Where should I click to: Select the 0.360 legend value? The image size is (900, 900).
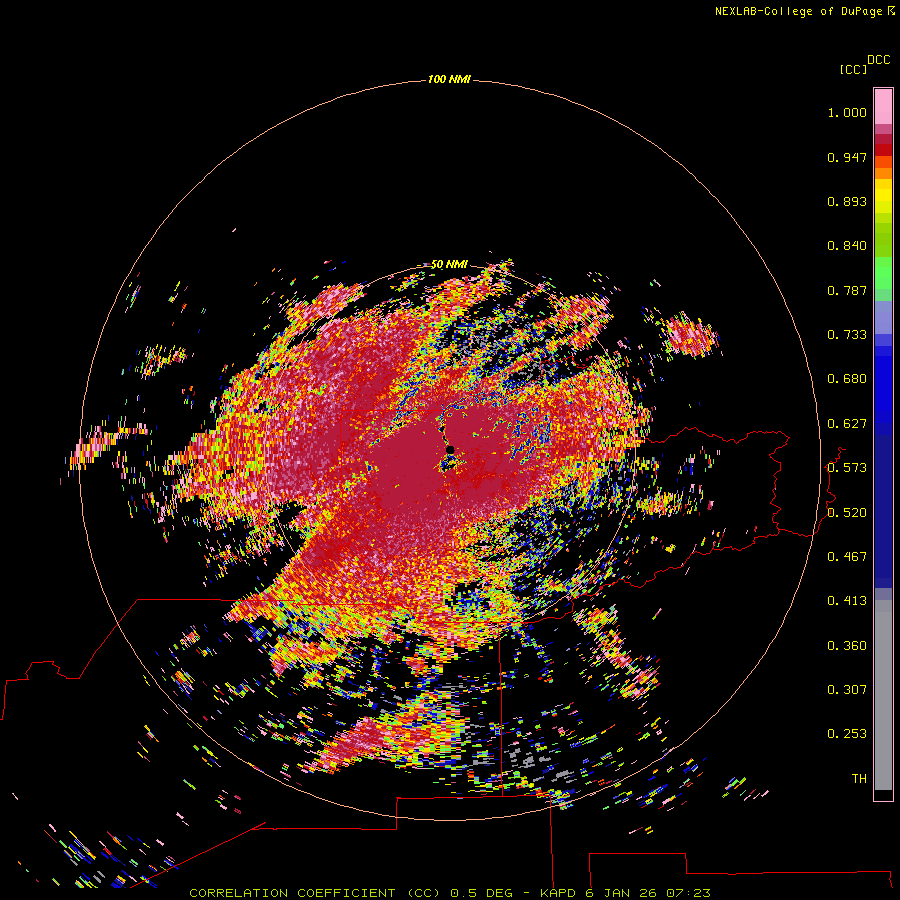(847, 646)
